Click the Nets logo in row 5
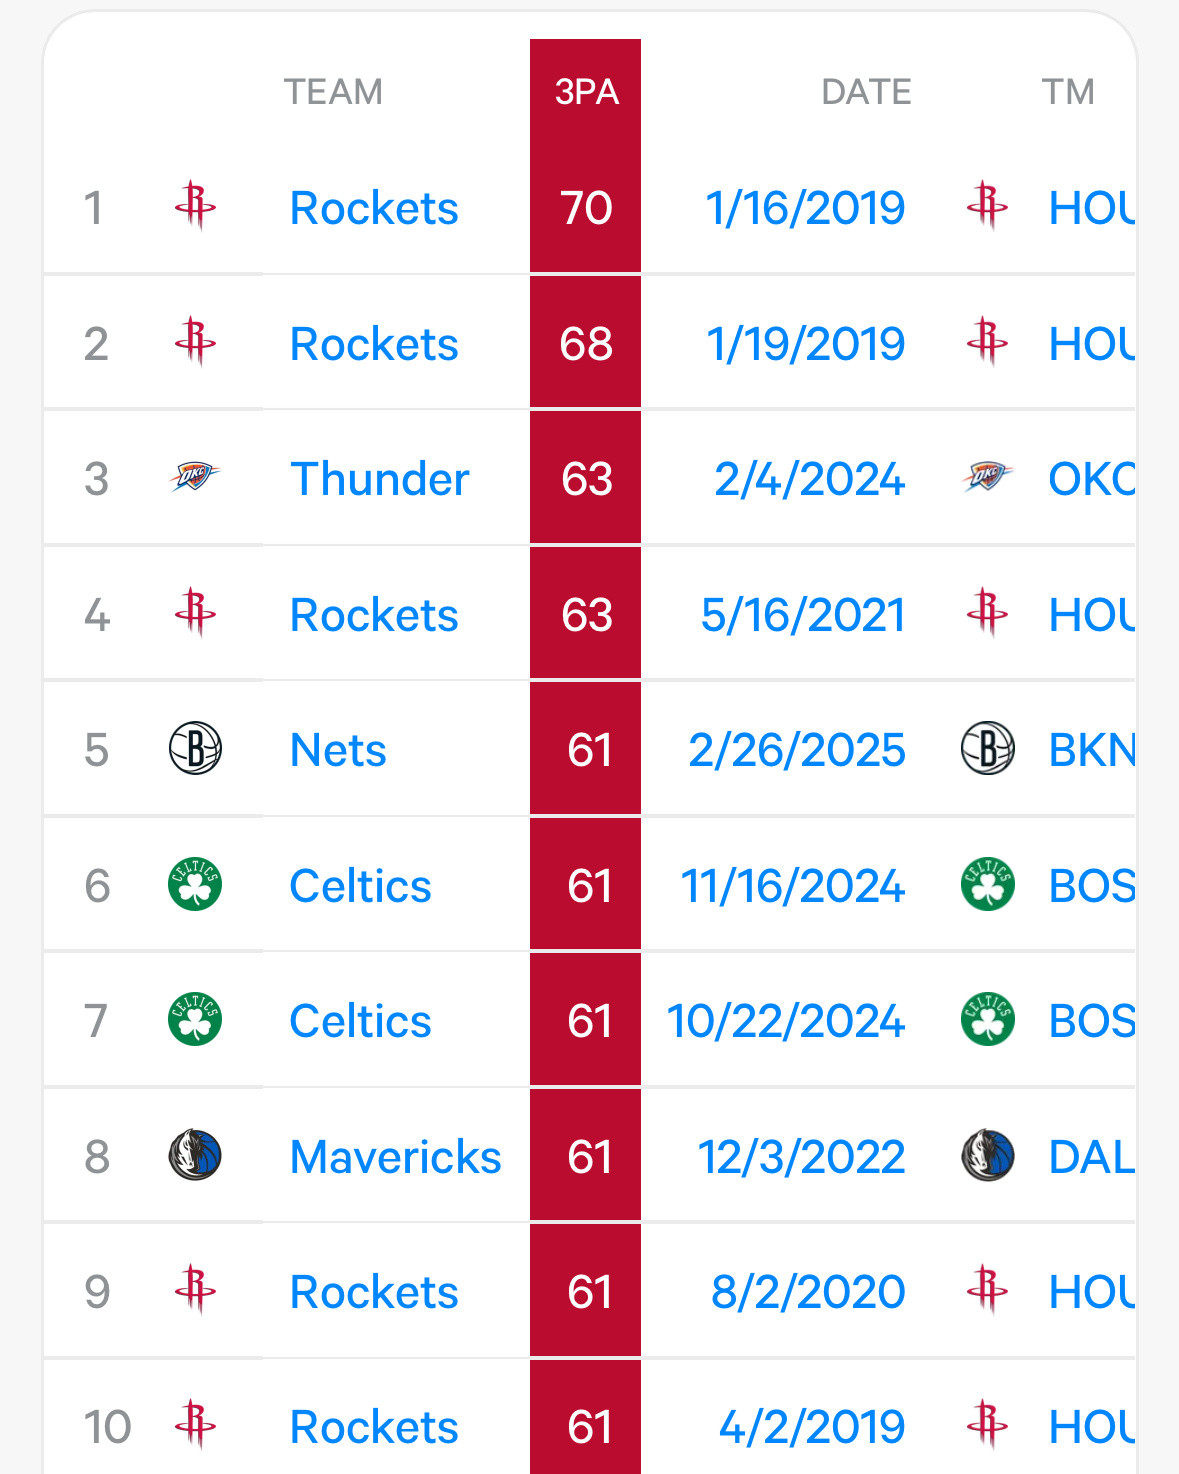 [x=195, y=749]
